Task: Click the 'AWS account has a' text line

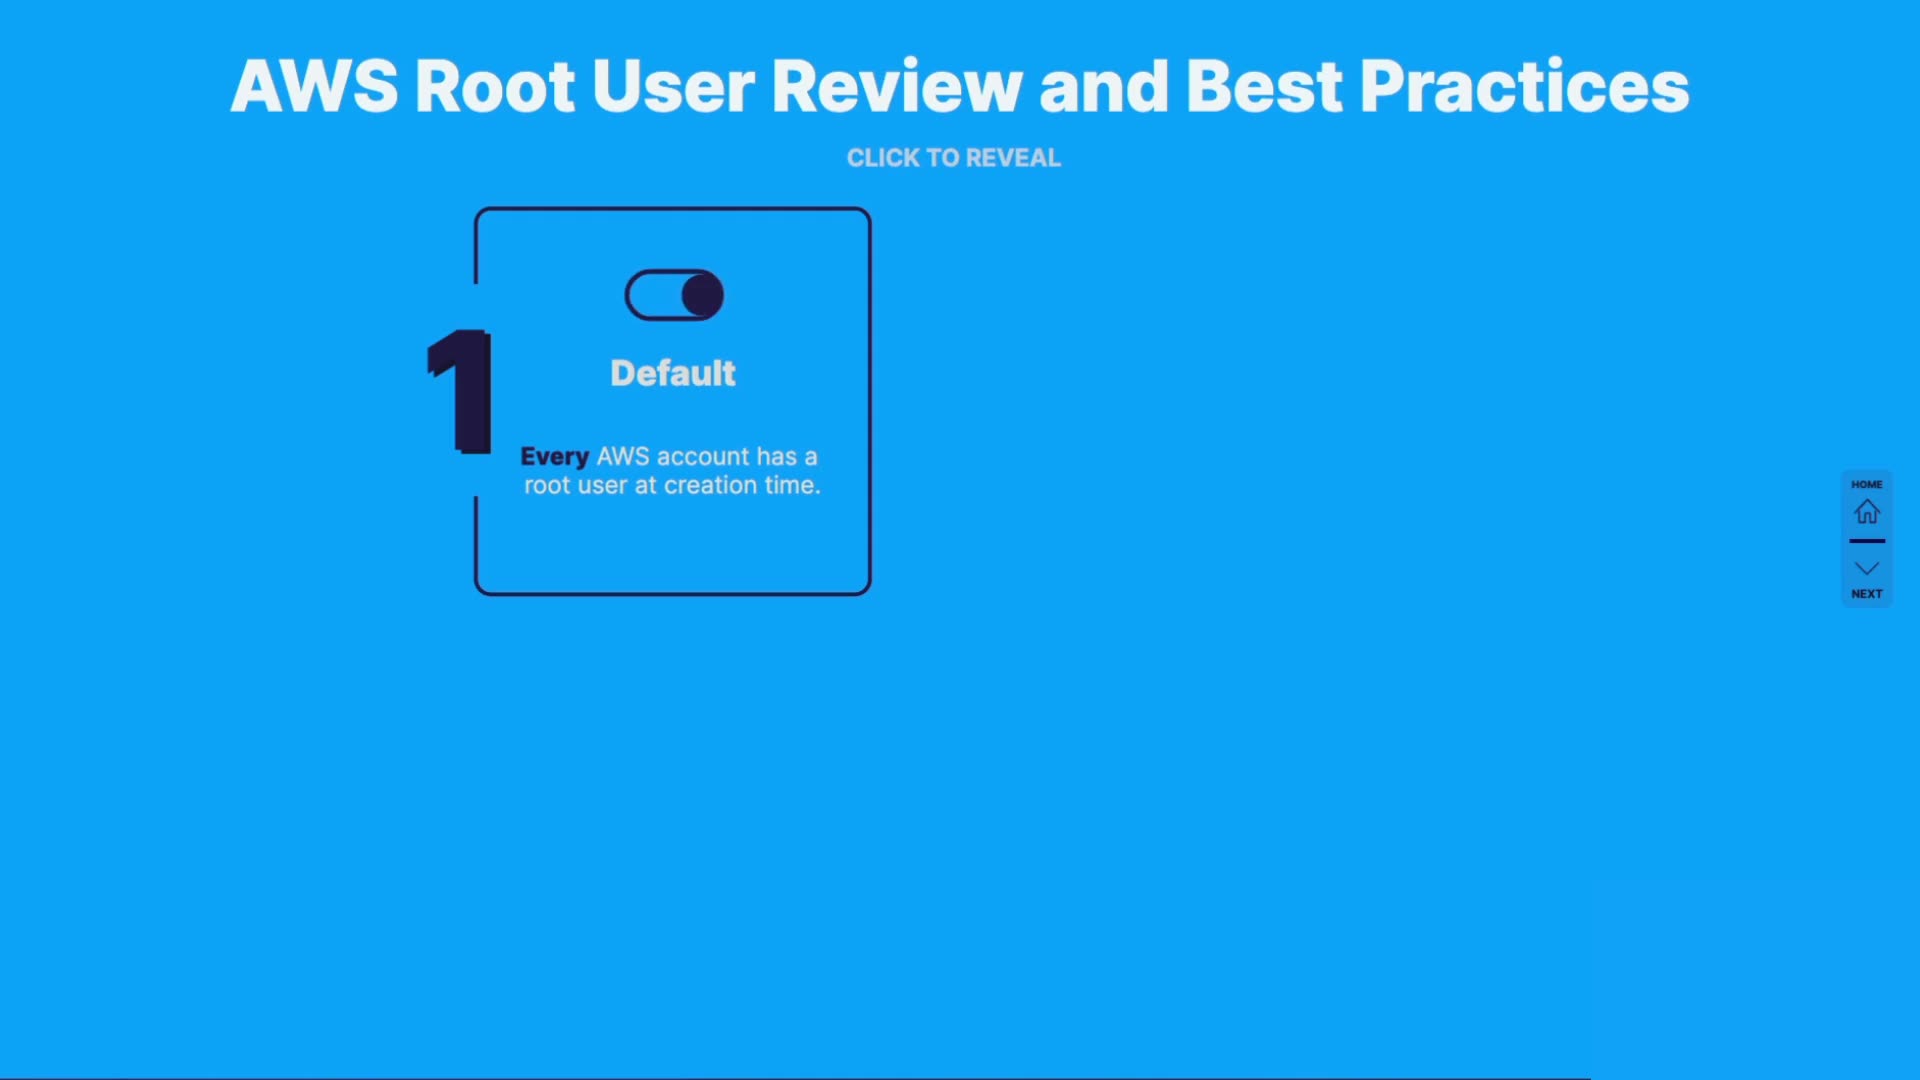Action: tap(707, 457)
